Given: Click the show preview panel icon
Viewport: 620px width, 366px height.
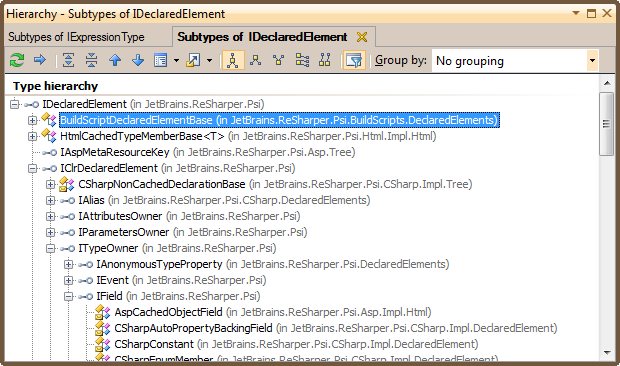Looking at the screenshot, I should (x=161, y=60).
